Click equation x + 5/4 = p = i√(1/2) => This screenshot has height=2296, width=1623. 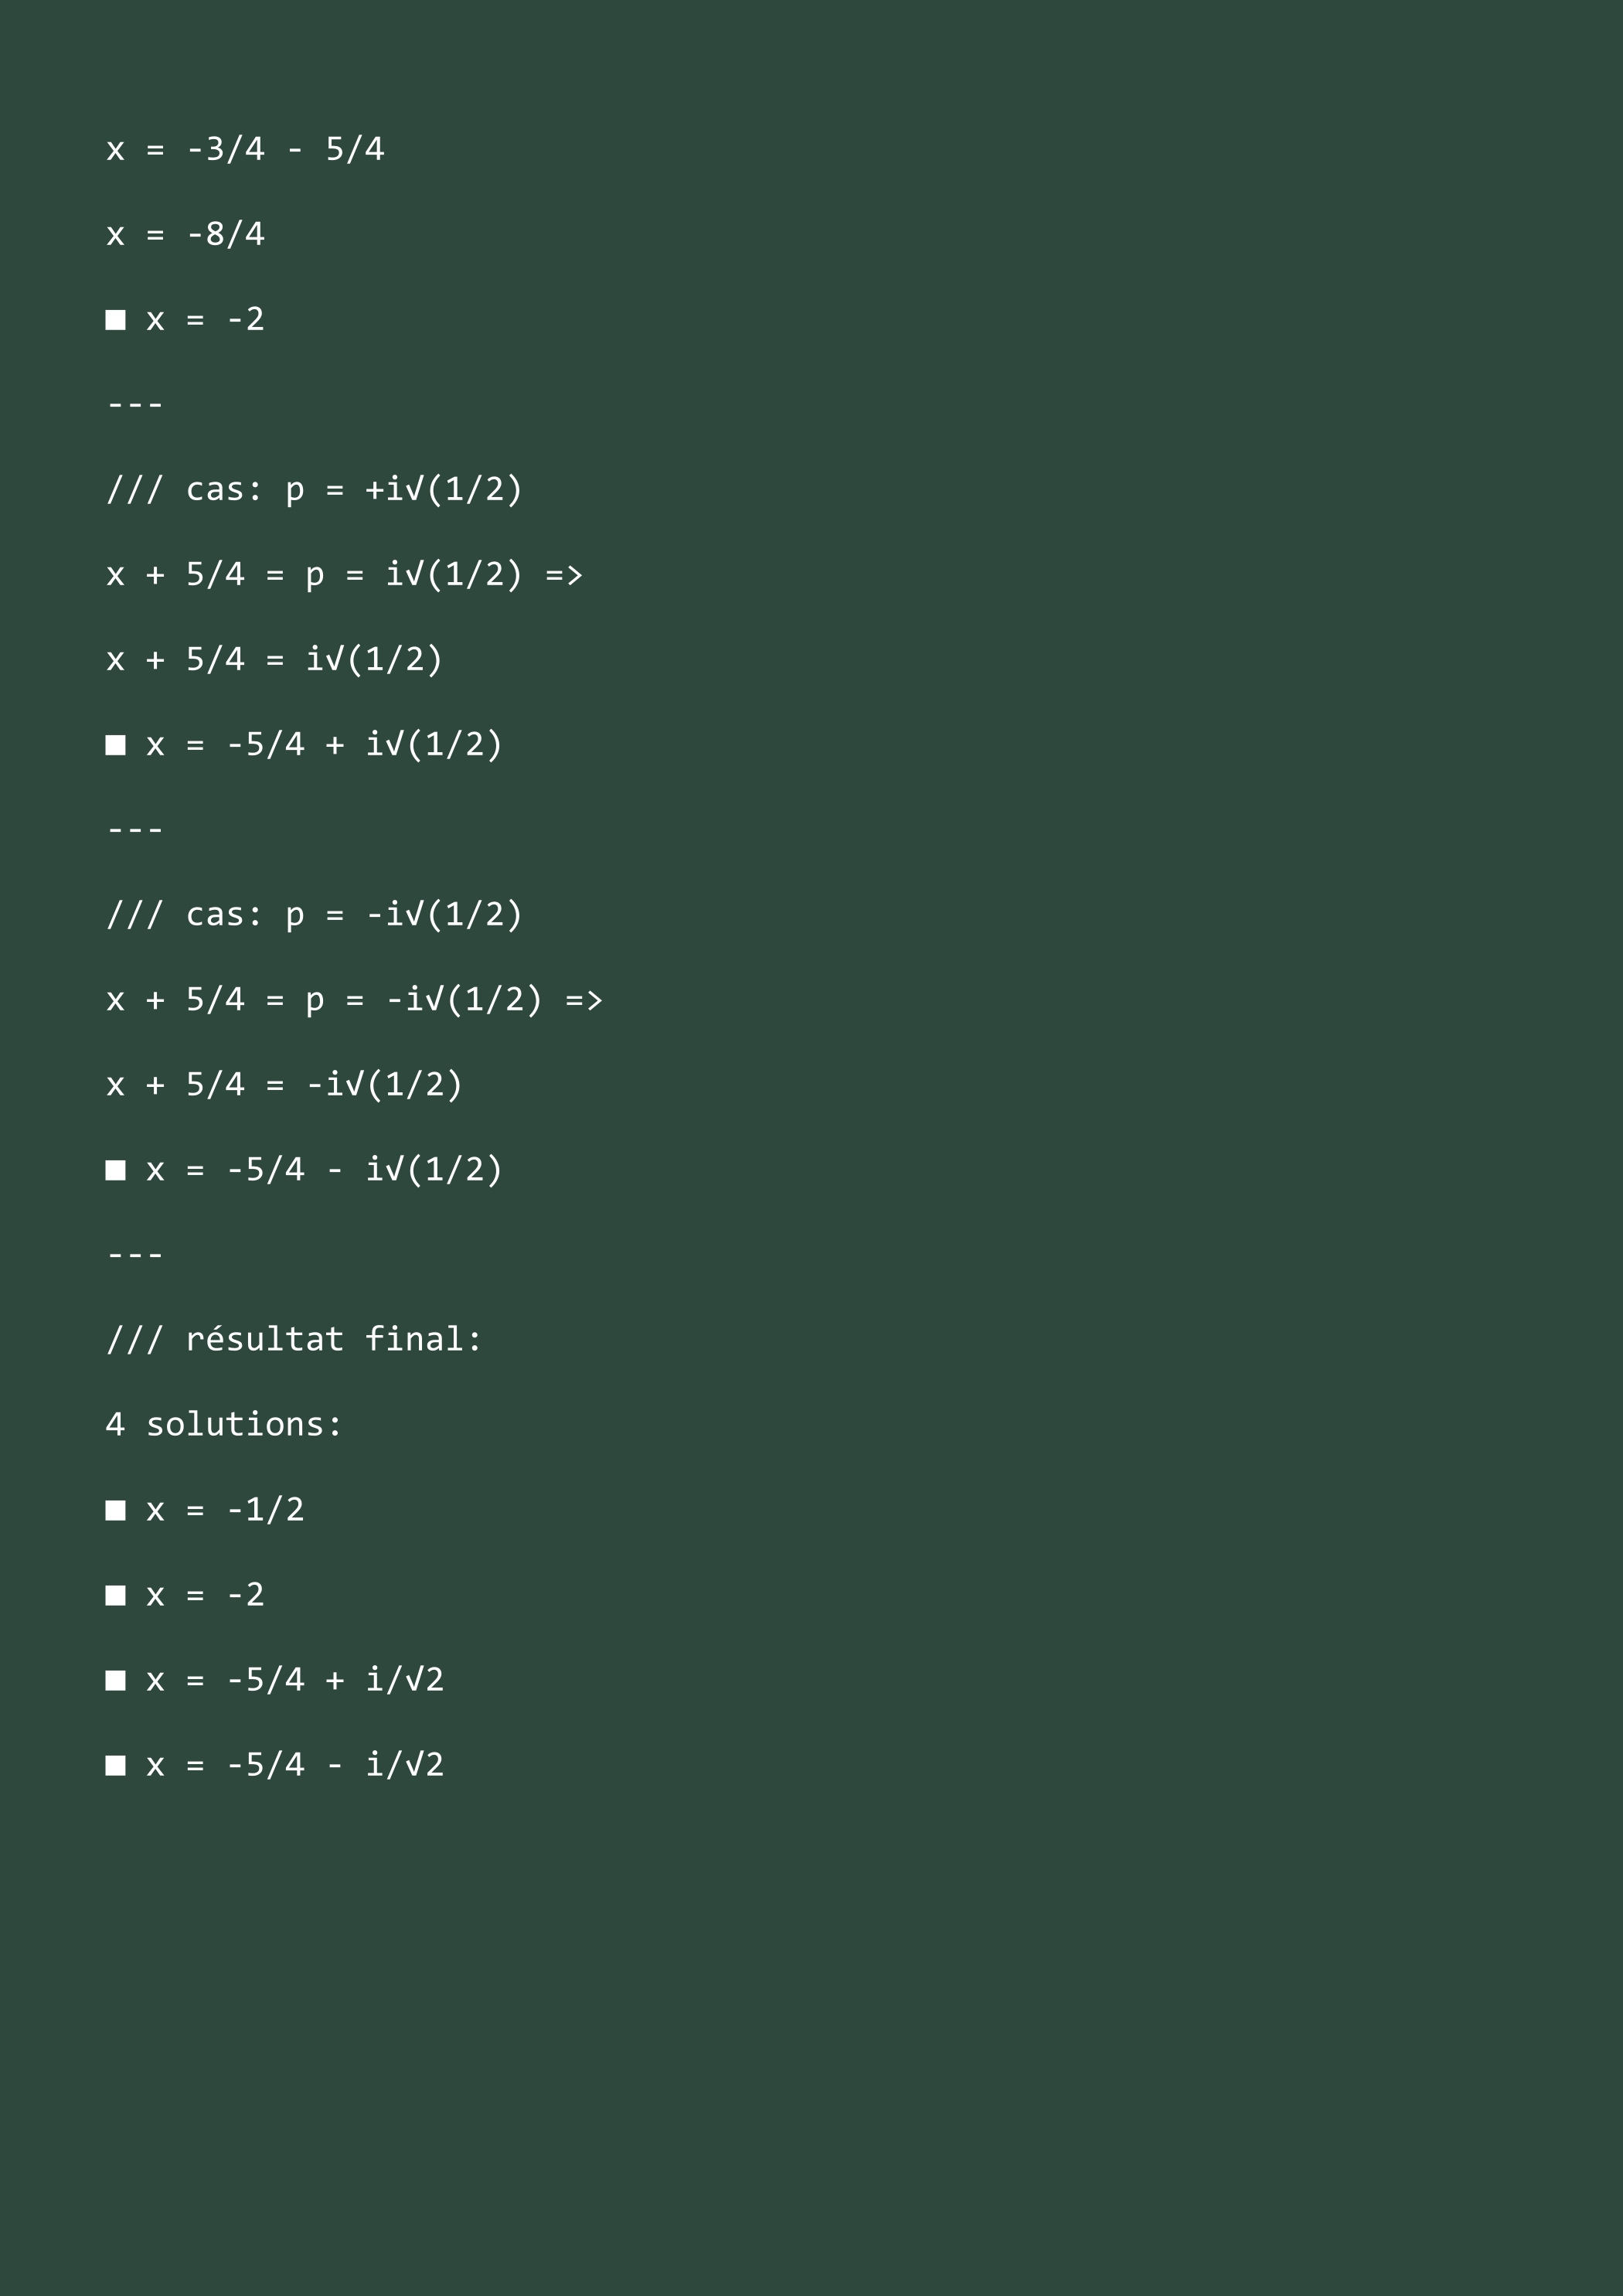tap(344, 574)
